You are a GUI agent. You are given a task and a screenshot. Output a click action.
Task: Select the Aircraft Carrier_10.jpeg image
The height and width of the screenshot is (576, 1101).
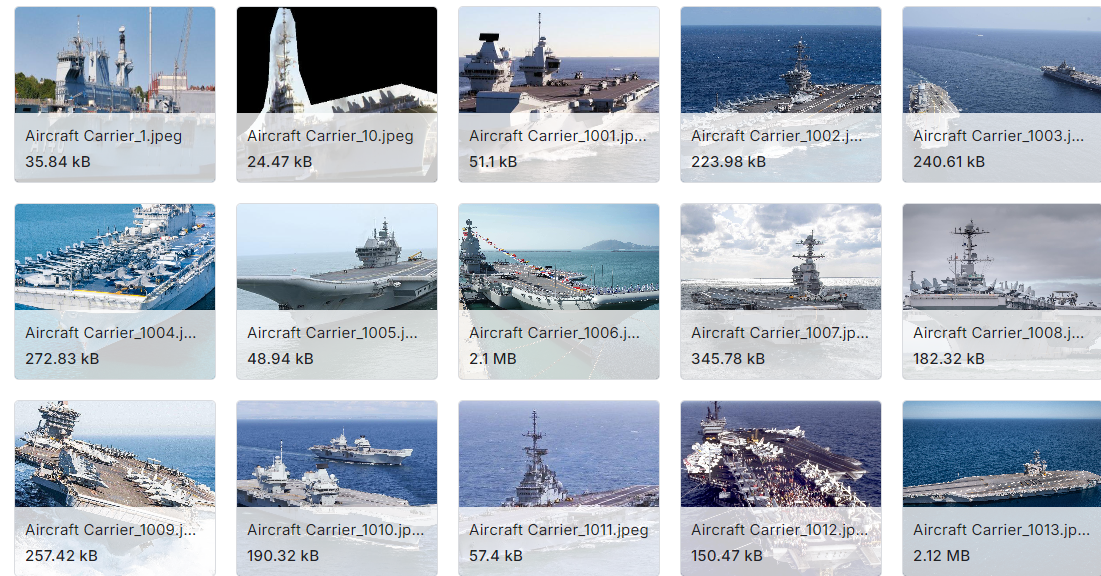click(337, 95)
